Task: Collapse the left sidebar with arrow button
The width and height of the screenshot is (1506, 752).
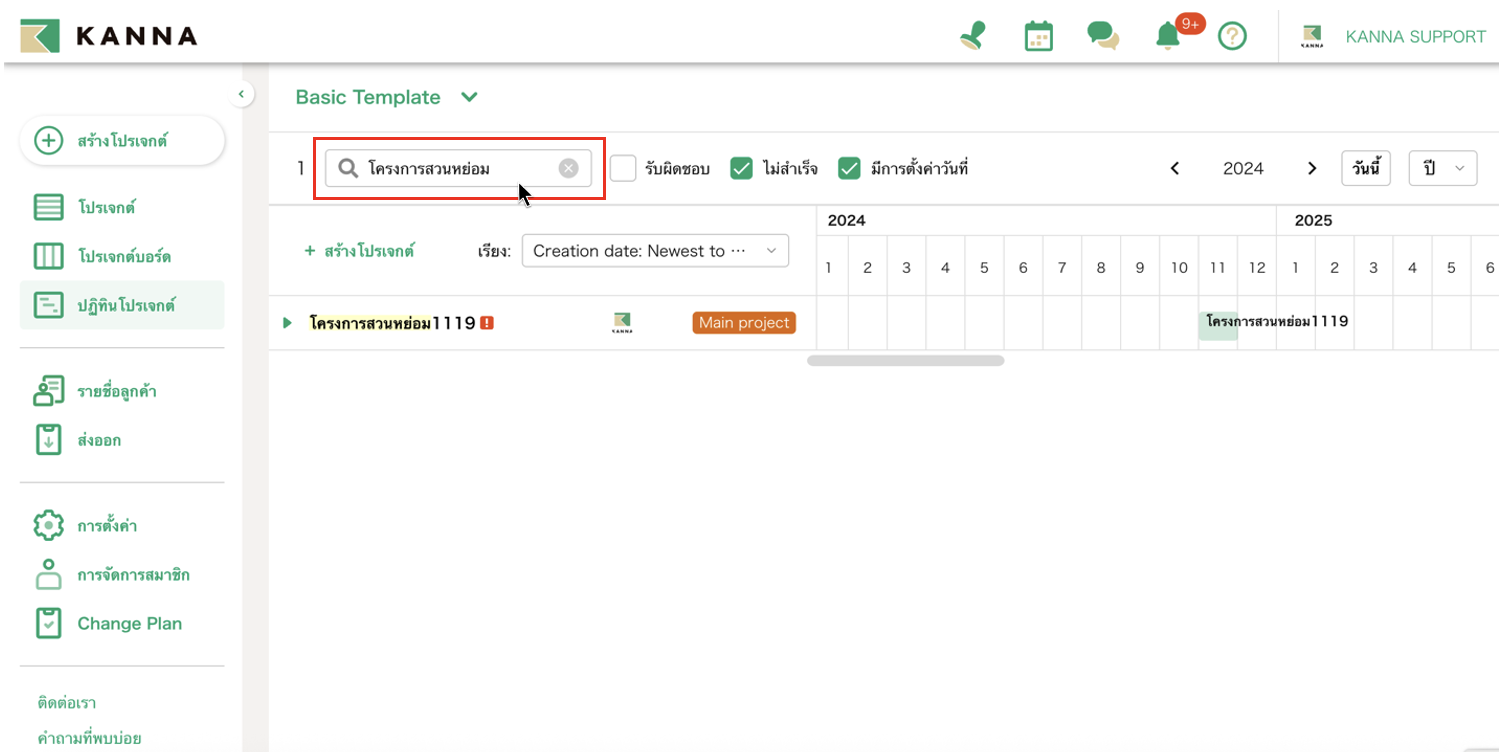Action: pyautogui.click(x=240, y=95)
